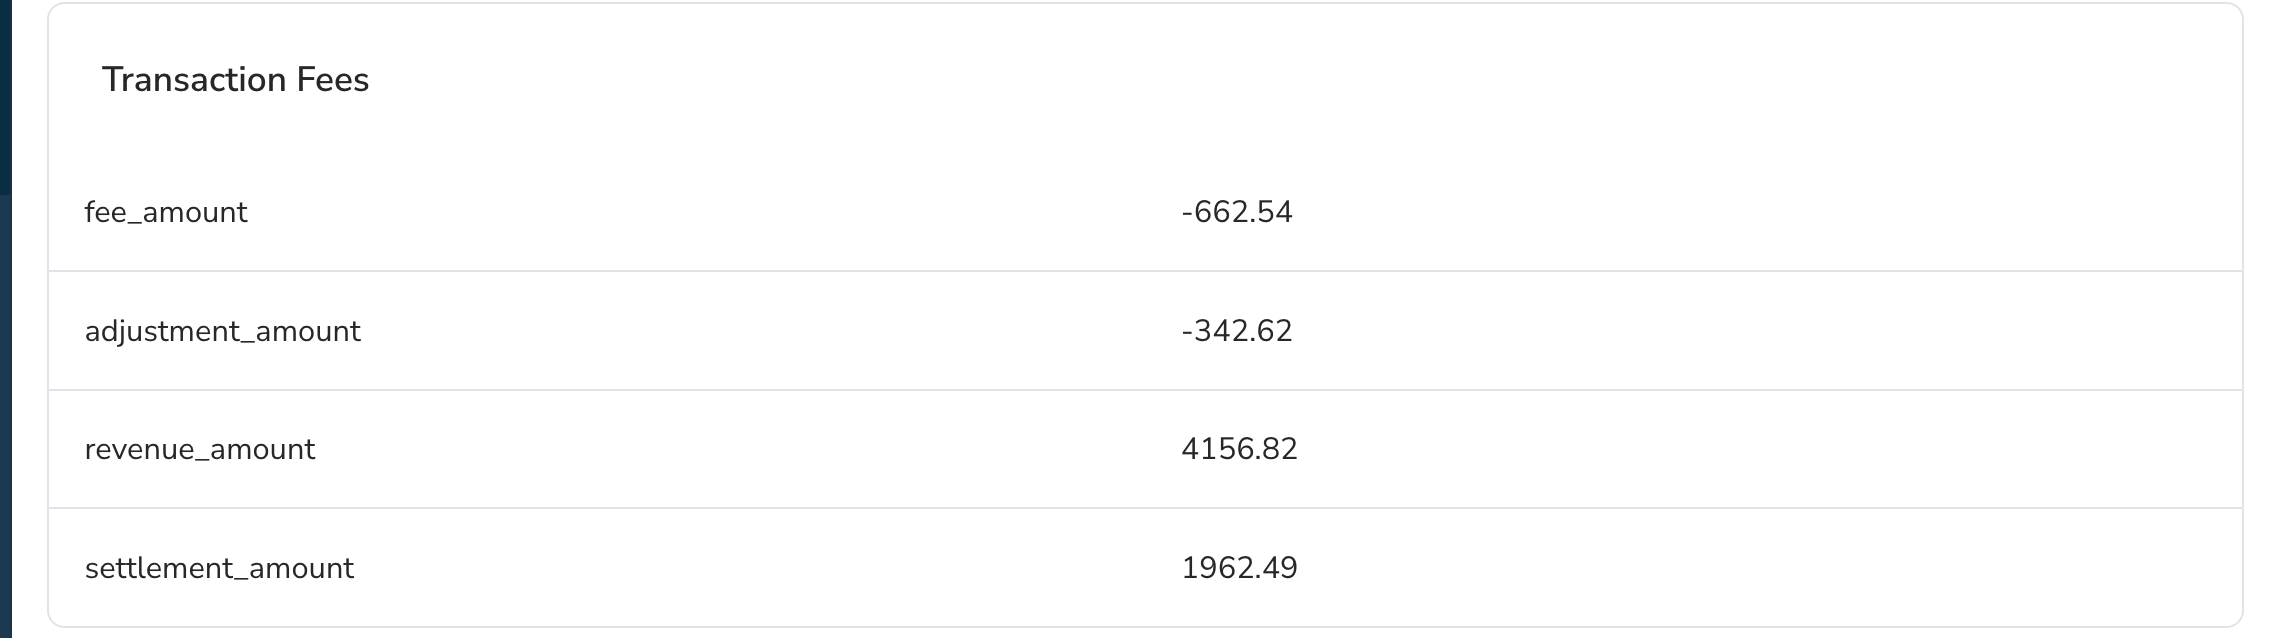Click the 4156.82 revenue value
Image resolution: width=2284 pixels, height=638 pixels.
click(1239, 449)
